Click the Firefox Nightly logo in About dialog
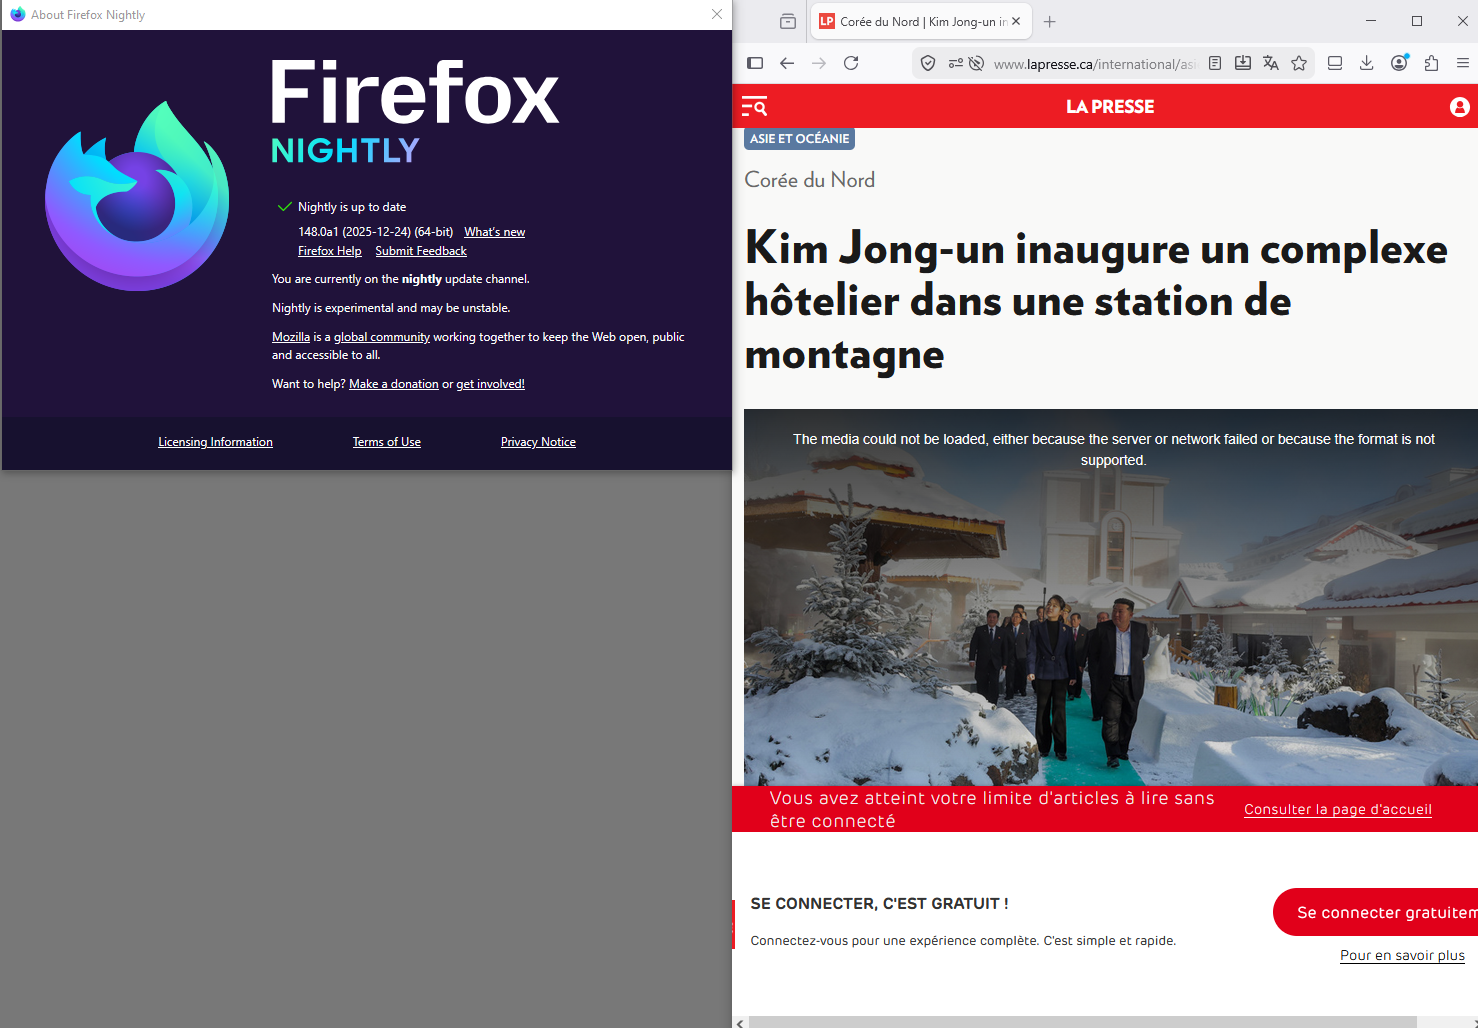Image resolution: width=1478 pixels, height=1028 pixels. coord(137,196)
